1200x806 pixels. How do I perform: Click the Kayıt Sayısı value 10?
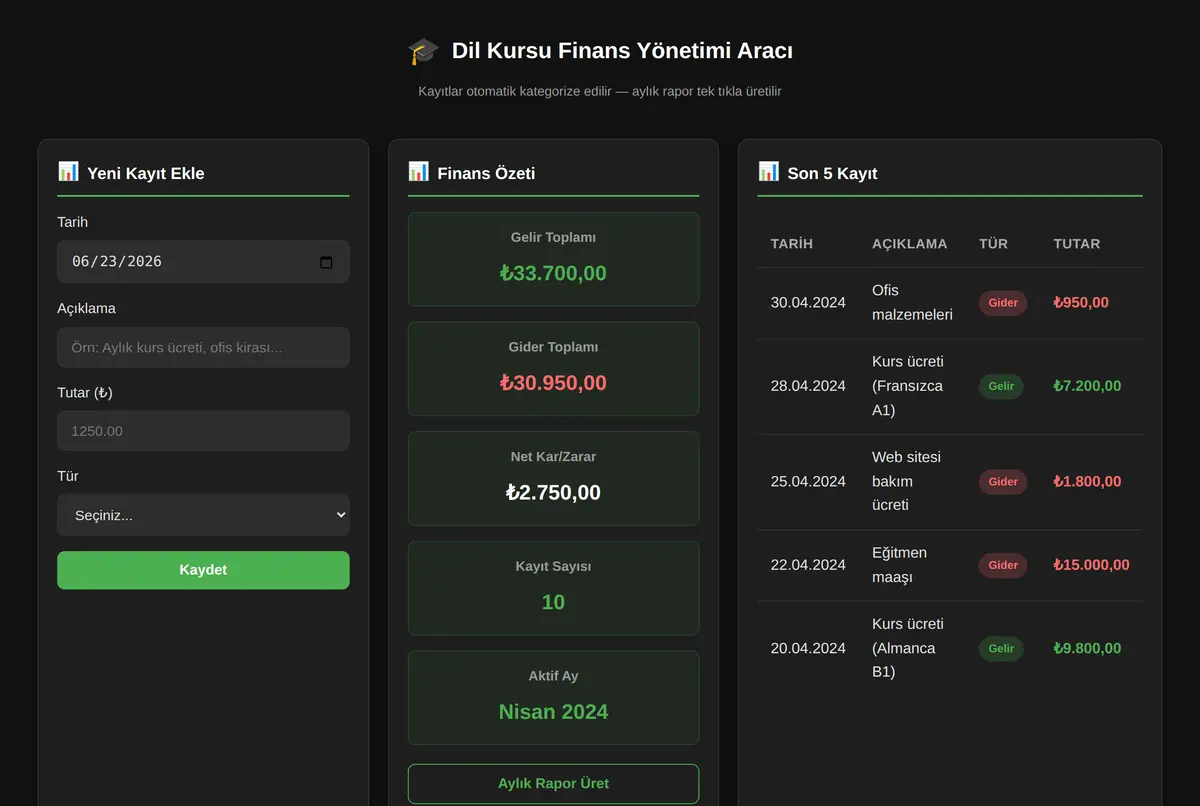click(553, 602)
